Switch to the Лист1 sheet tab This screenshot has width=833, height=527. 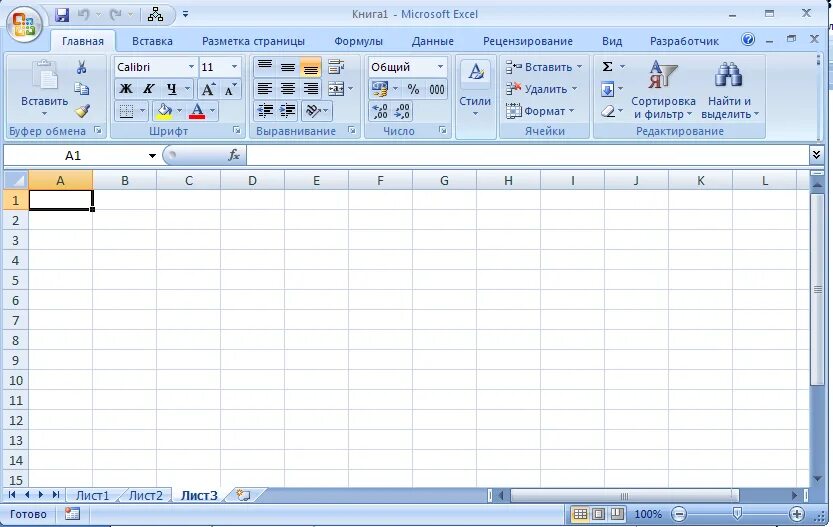[x=92, y=496]
